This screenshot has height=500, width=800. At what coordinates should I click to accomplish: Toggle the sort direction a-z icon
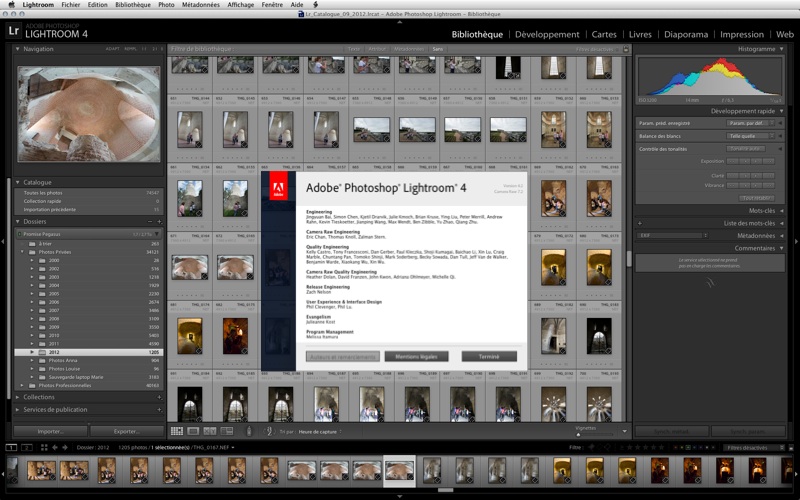pyautogui.click(x=269, y=431)
